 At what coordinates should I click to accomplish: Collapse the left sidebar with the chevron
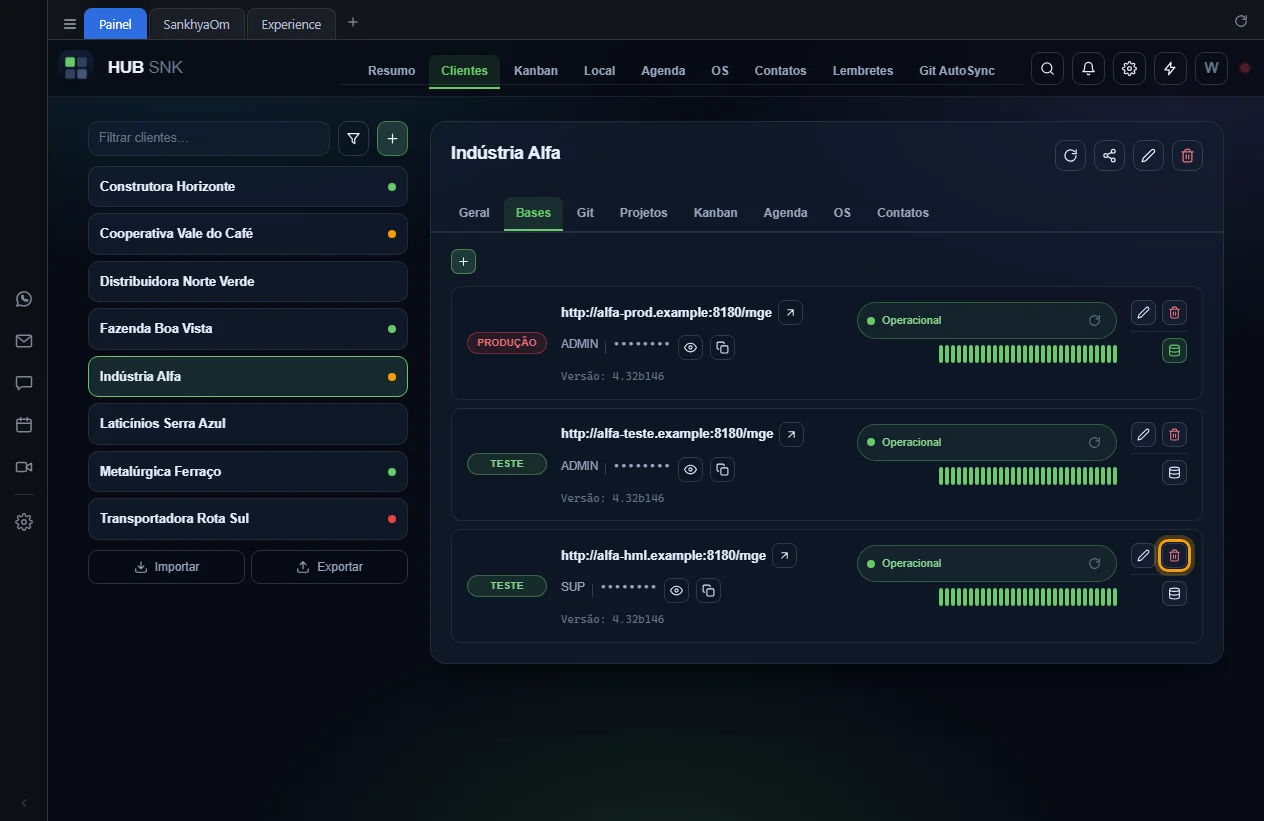pyautogui.click(x=24, y=803)
